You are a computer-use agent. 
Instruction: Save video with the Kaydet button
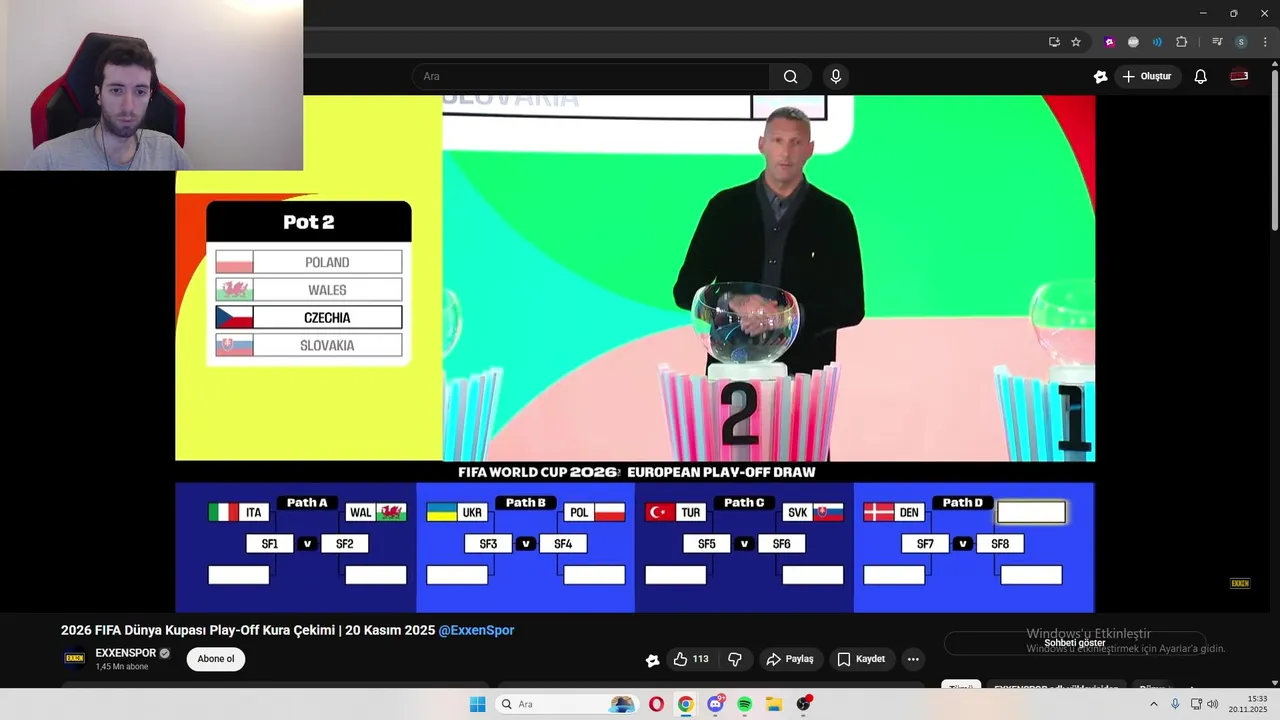tap(861, 659)
